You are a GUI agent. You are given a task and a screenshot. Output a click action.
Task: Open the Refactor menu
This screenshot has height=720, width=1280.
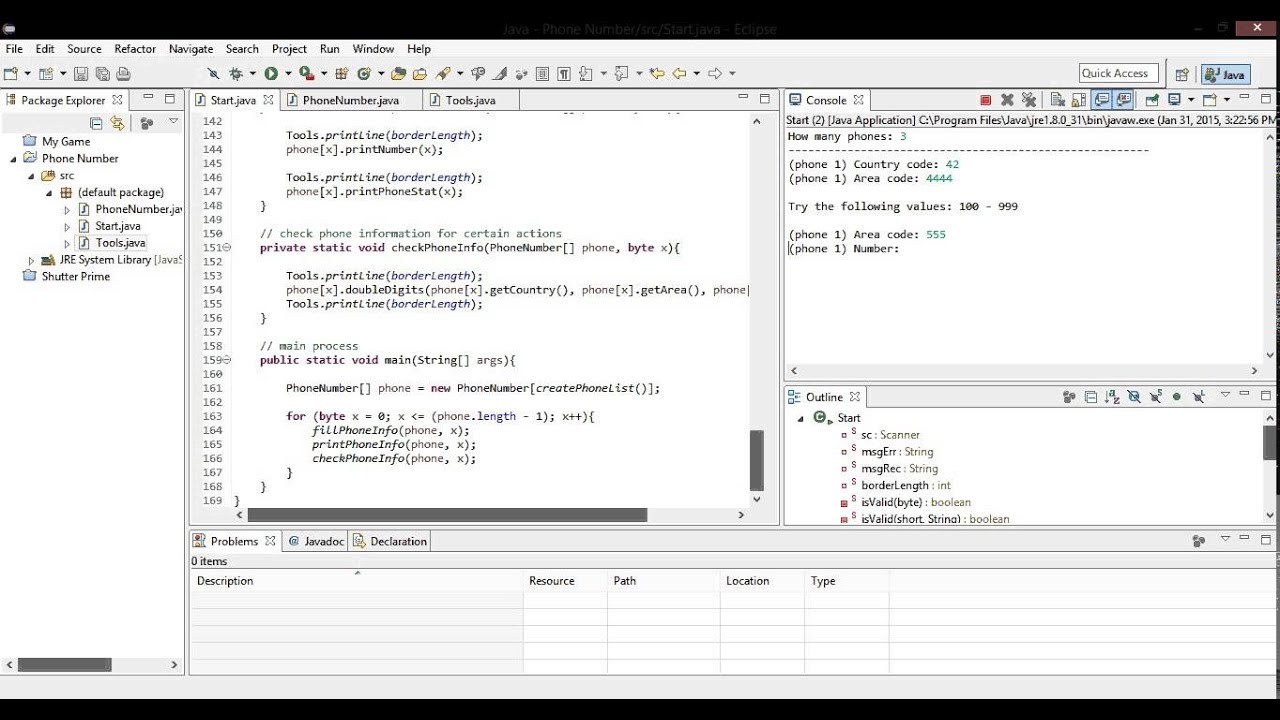coord(135,49)
